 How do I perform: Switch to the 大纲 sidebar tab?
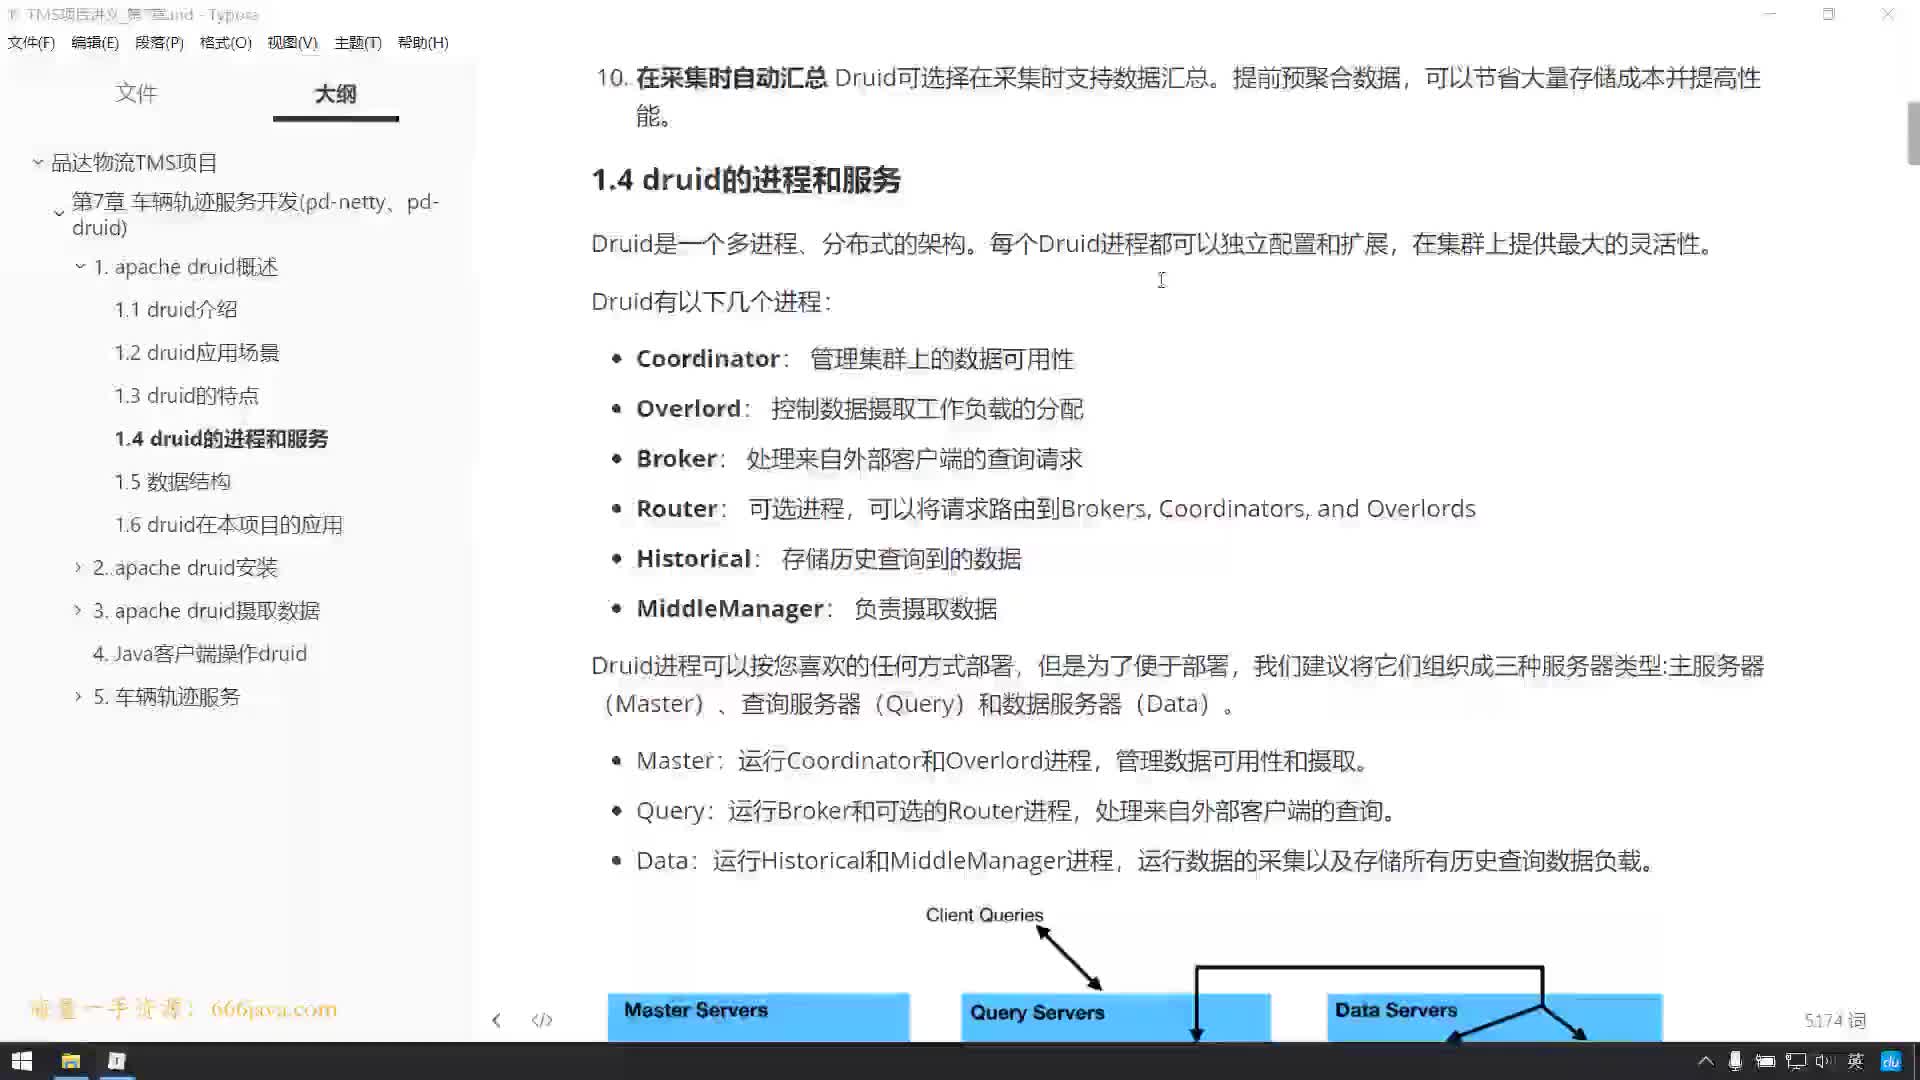click(336, 94)
